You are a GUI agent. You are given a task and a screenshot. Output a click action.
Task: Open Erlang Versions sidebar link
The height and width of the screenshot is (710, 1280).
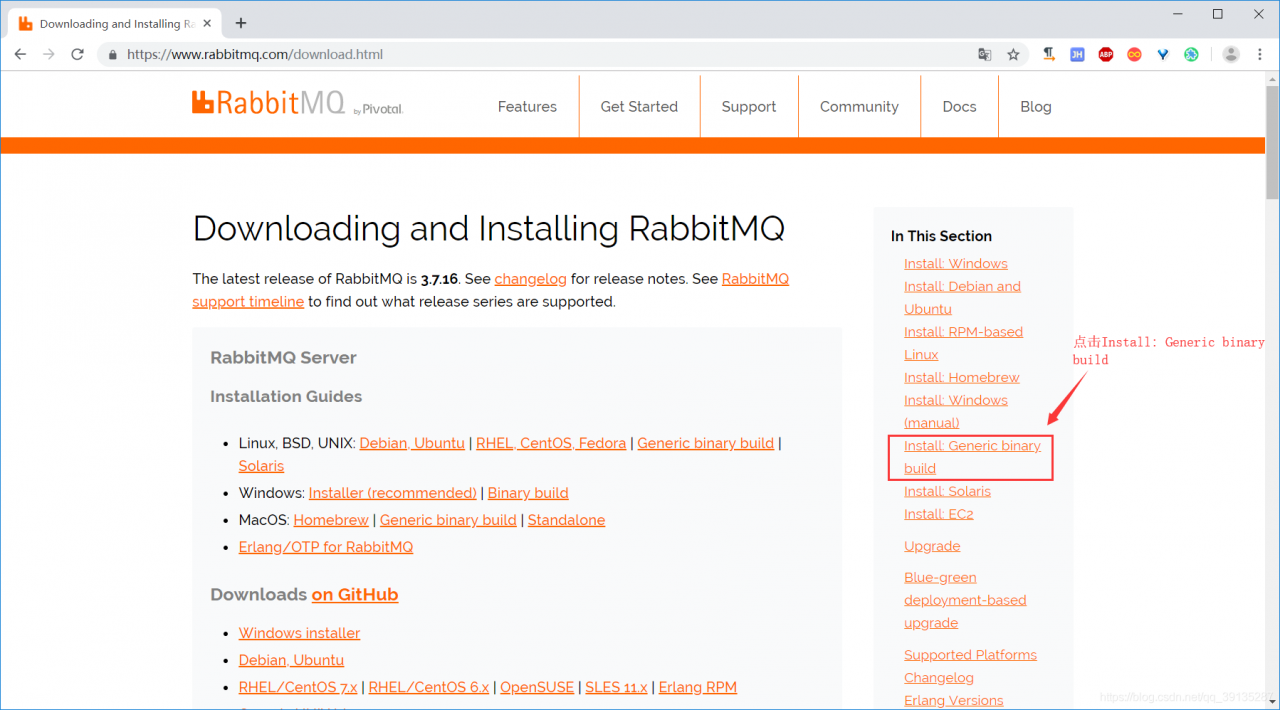953,701
